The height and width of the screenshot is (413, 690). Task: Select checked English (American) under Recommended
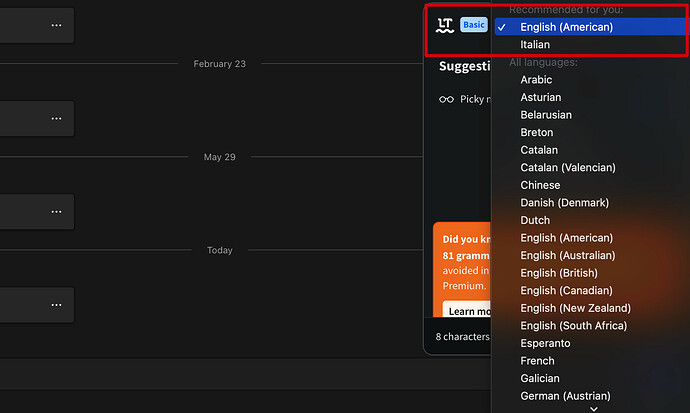[x=566, y=27]
